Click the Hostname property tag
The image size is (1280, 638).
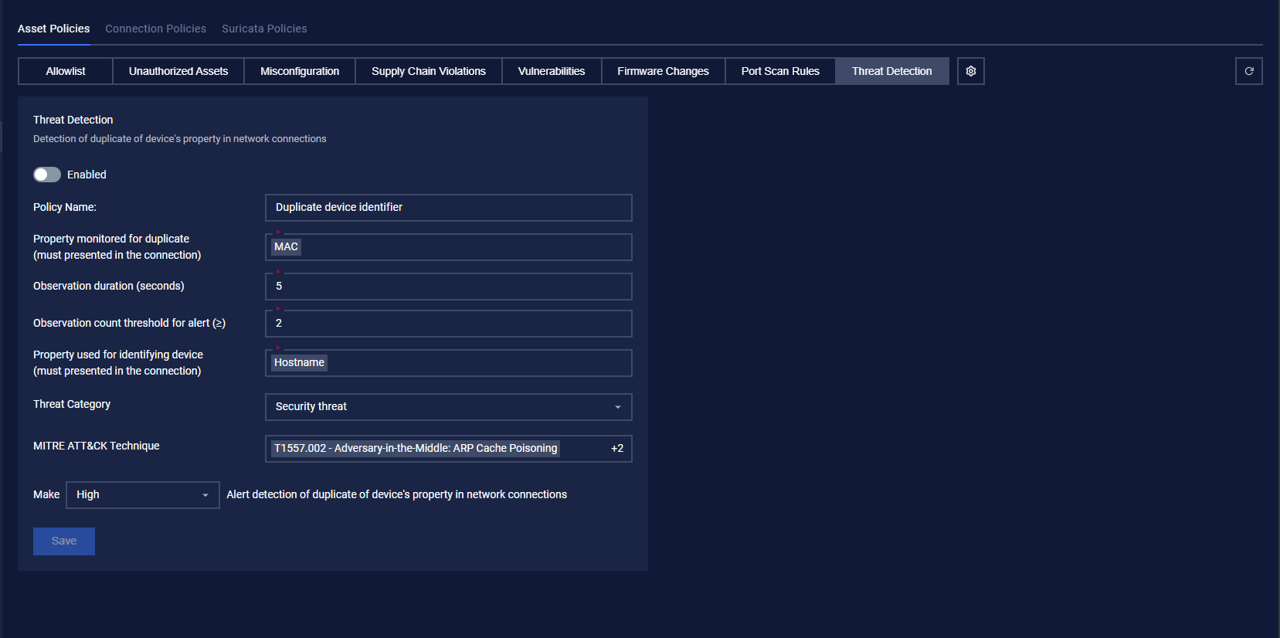(x=299, y=363)
